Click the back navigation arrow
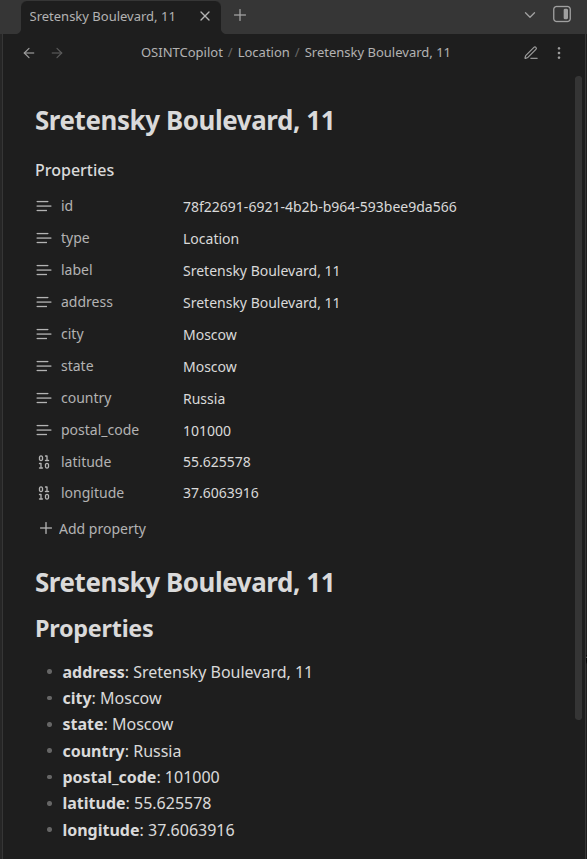 point(28,52)
